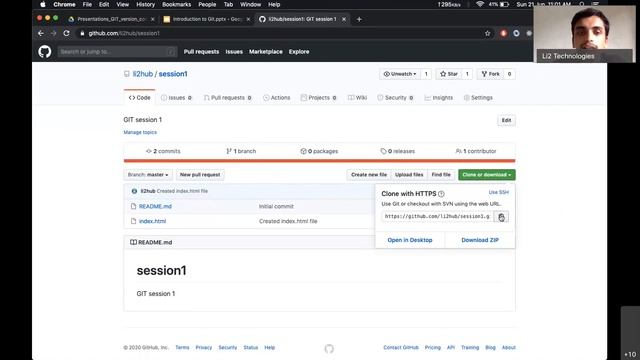Click the Terms footer link
The image size is (640, 360).
click(182, 348)
